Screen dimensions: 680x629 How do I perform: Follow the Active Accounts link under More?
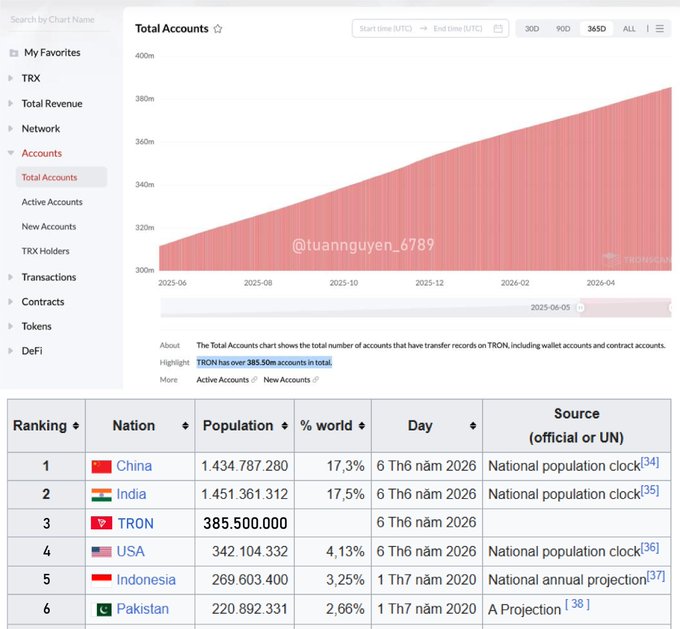click(x=222, y=380)
